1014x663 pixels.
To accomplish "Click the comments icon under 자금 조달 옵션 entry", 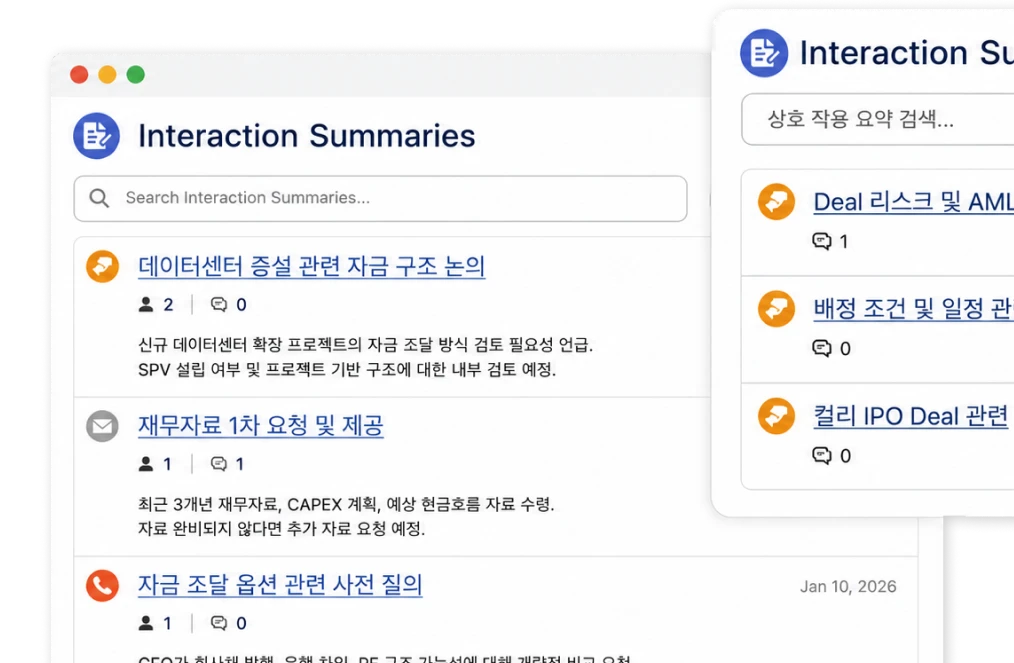I will point(219,623).
